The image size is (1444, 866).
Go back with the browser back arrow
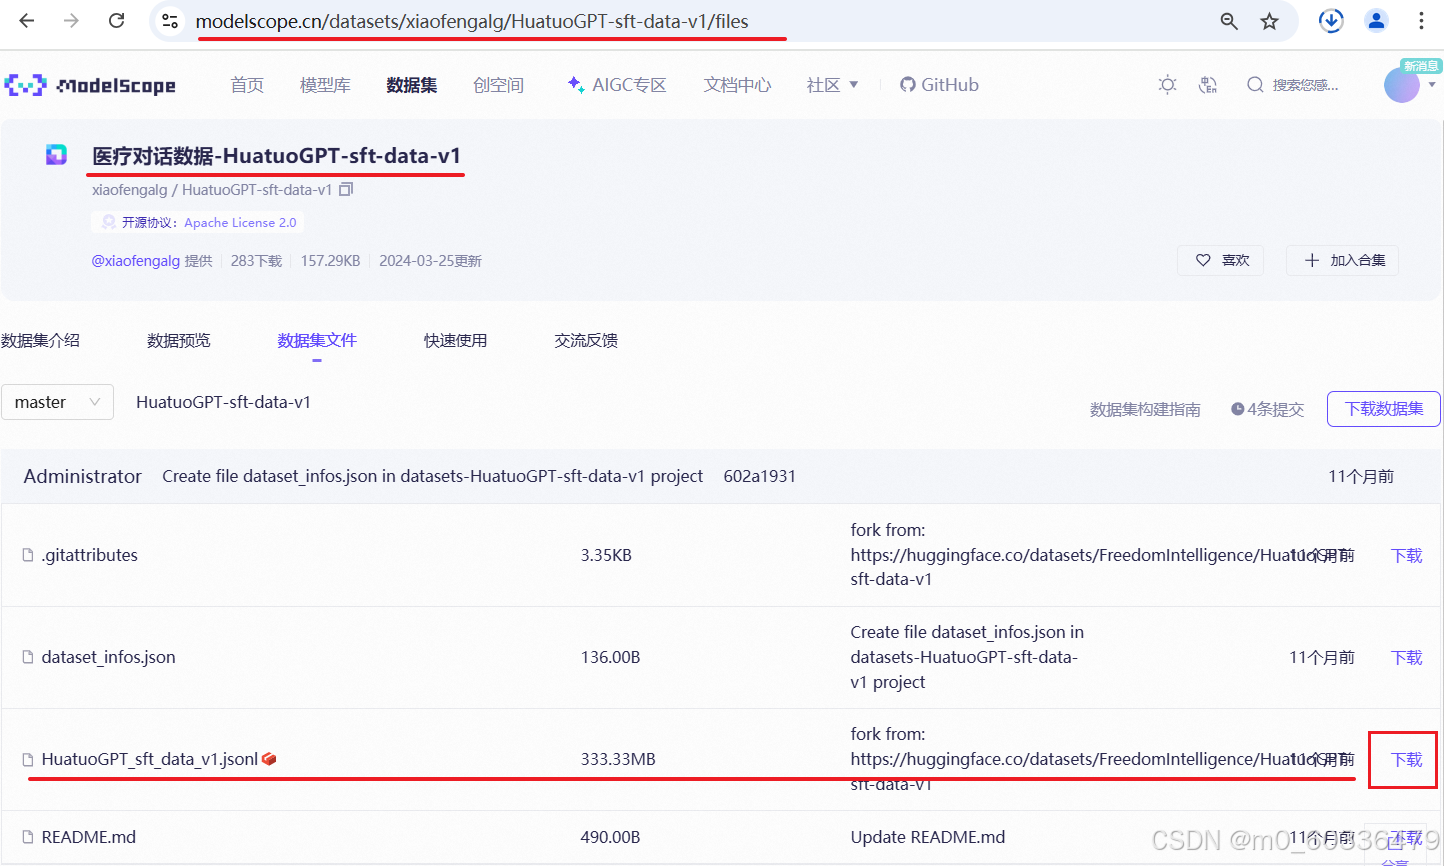pos(27,21)
